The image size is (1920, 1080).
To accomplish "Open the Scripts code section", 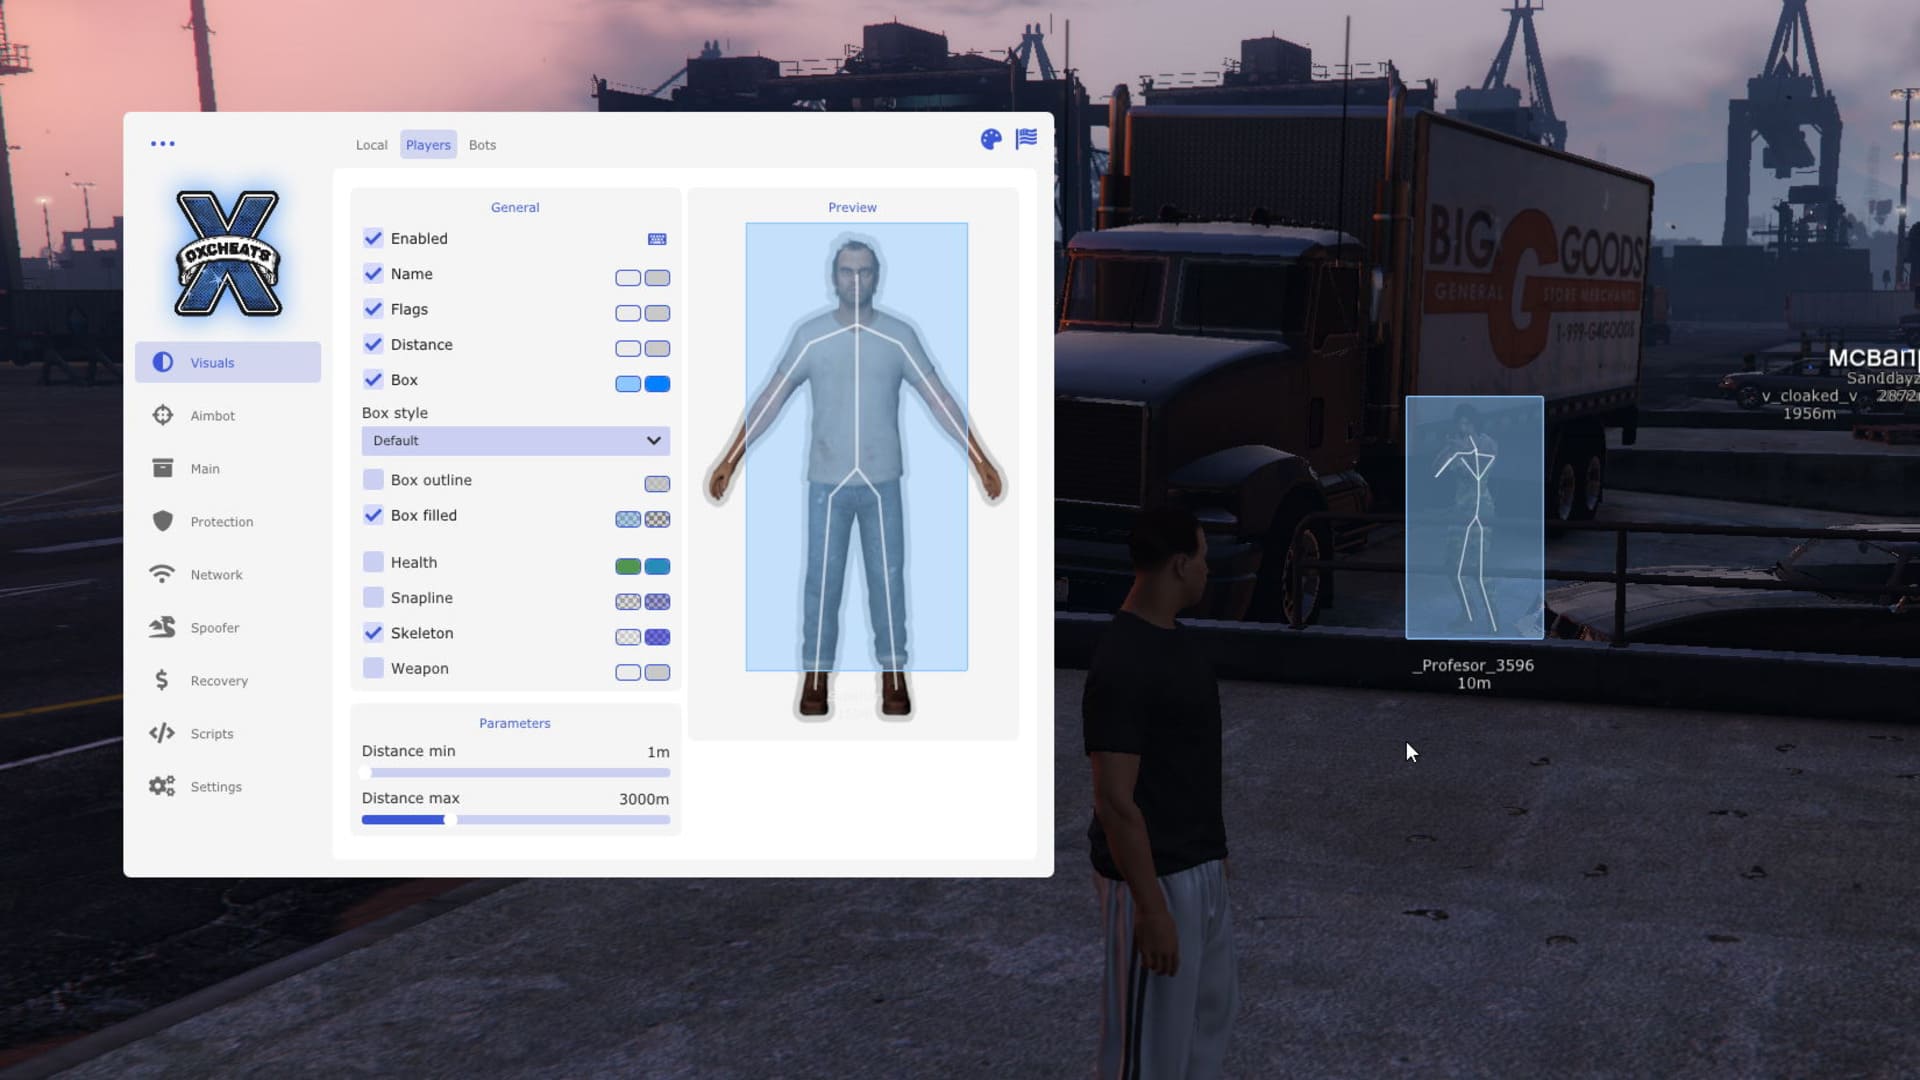I will pyautogui.click(x=228, y=733).
